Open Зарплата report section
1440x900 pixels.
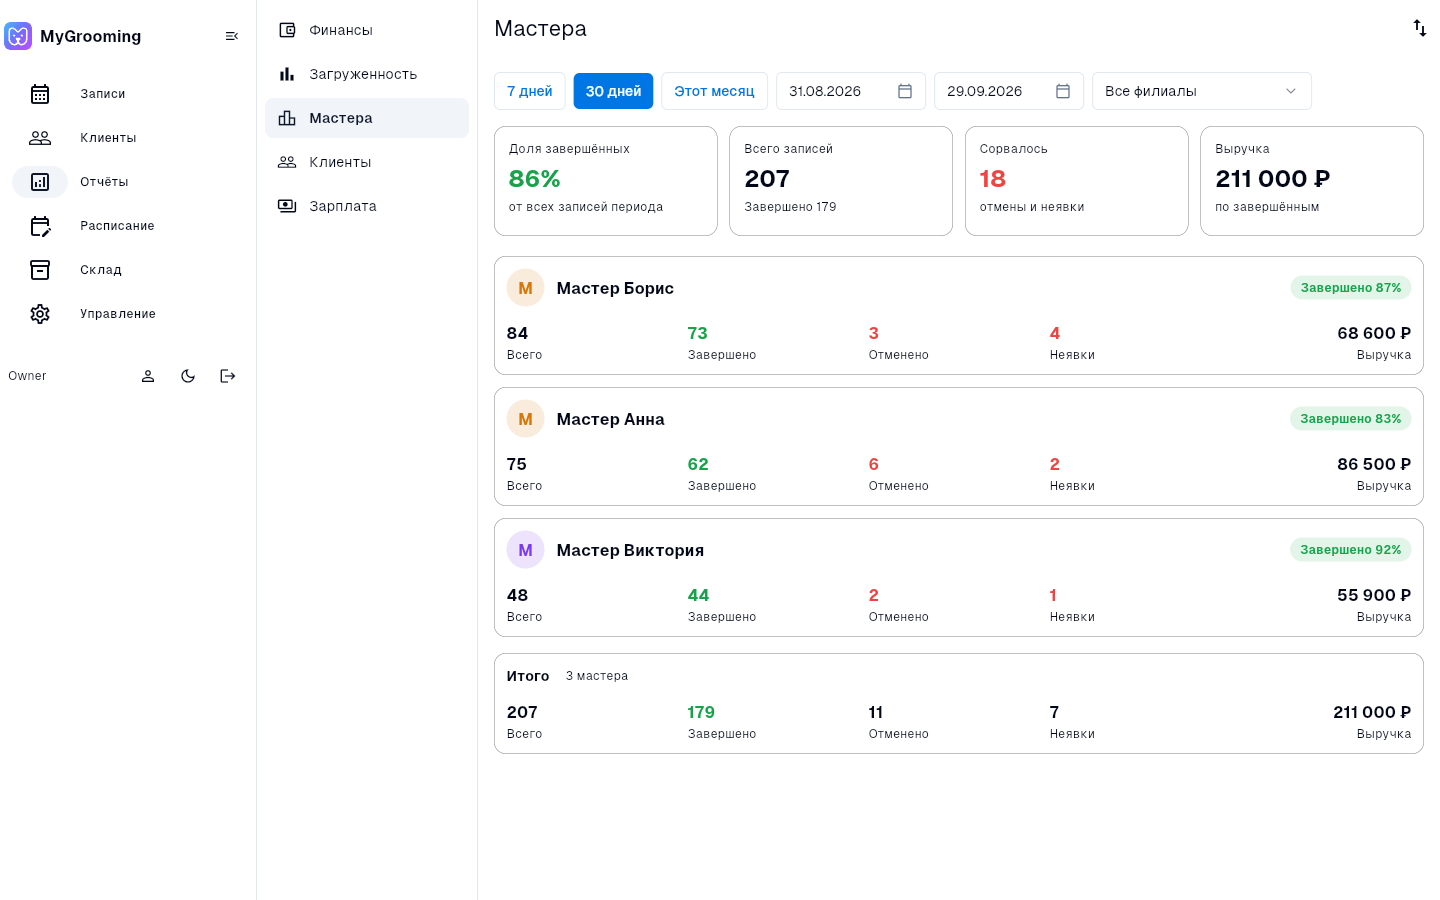point(367,206)
